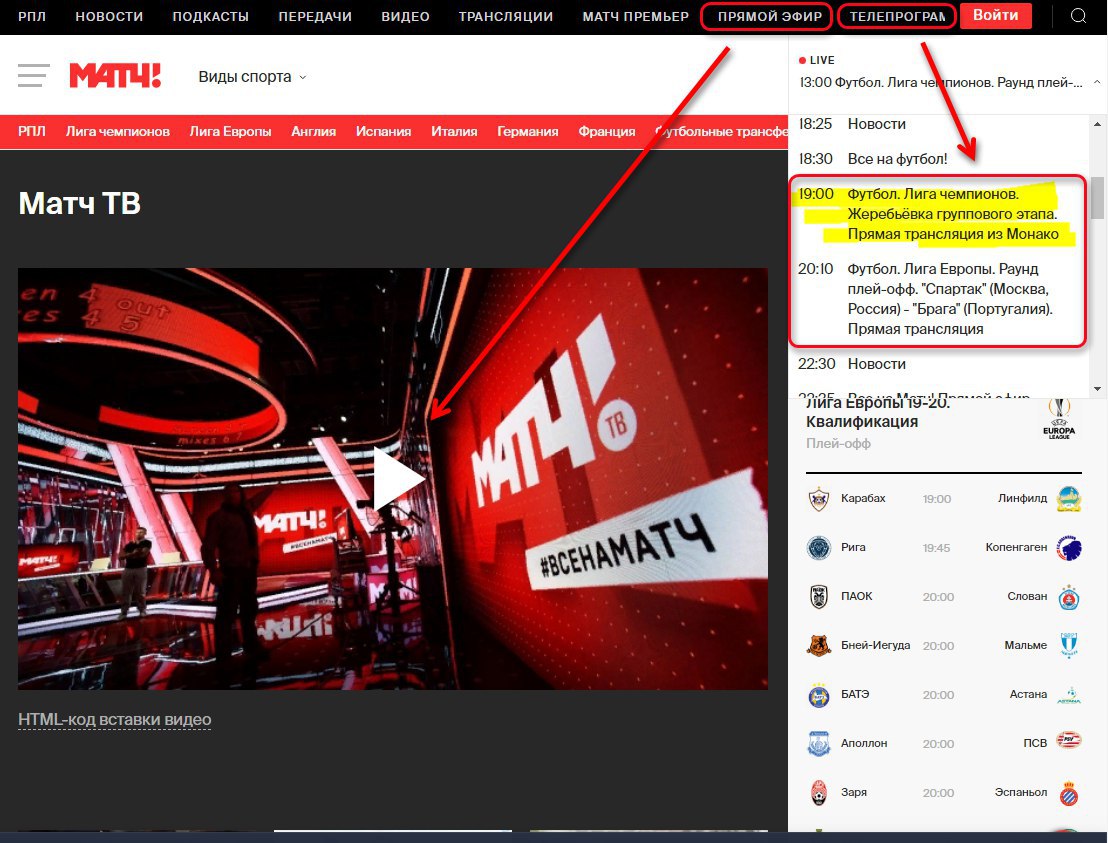The image size is (1108, 843).
Task: Click the Мальме team crest
Action: pyautogui.click(x=1069, y=645)
